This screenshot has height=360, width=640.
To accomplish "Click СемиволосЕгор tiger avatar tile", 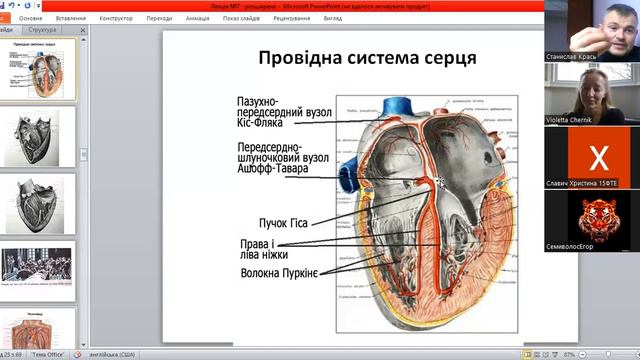I will [592, 220].
